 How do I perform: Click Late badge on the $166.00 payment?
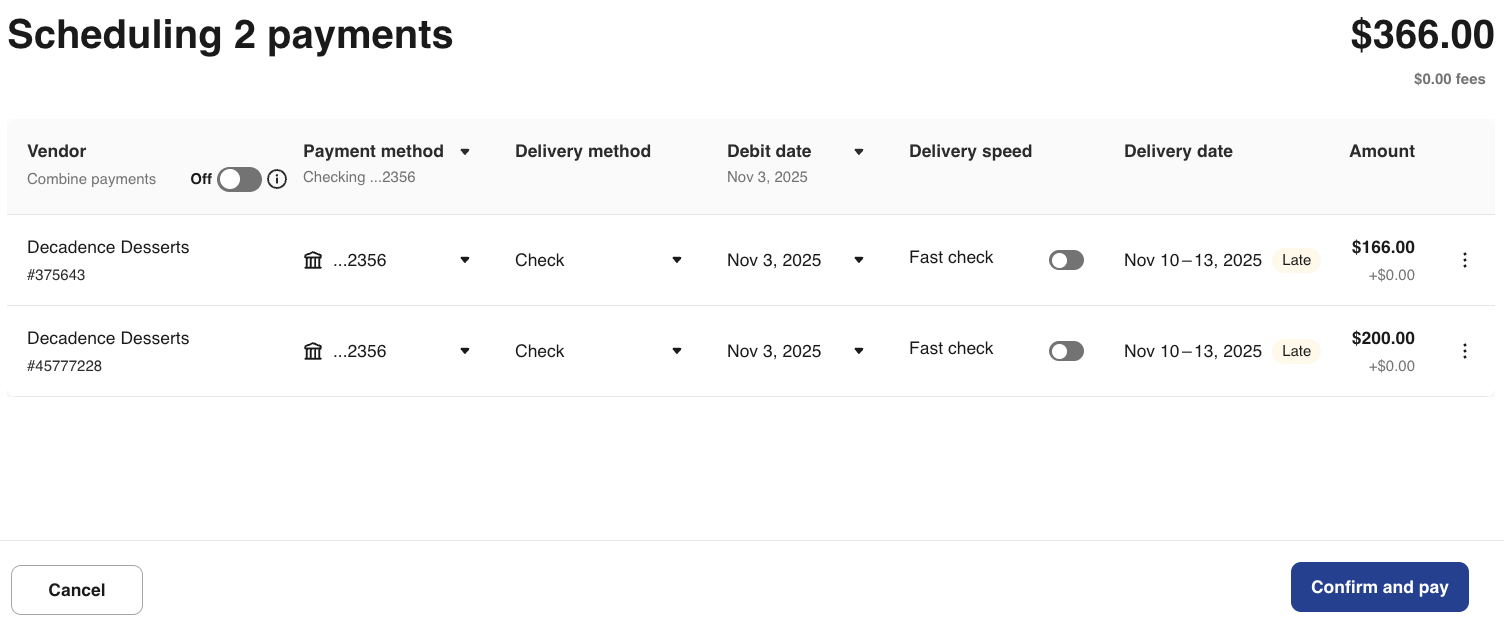(1296, 260)
